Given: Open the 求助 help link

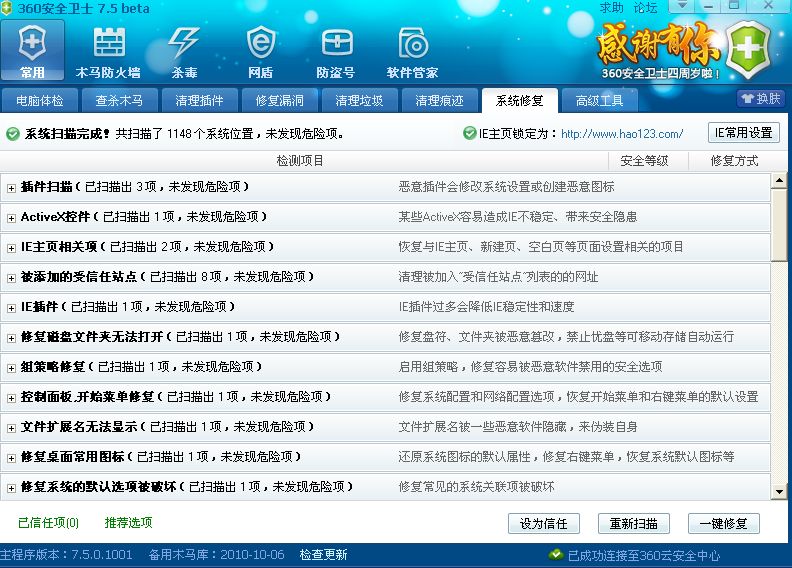Looking at the screenshot, I should (612, 7).
